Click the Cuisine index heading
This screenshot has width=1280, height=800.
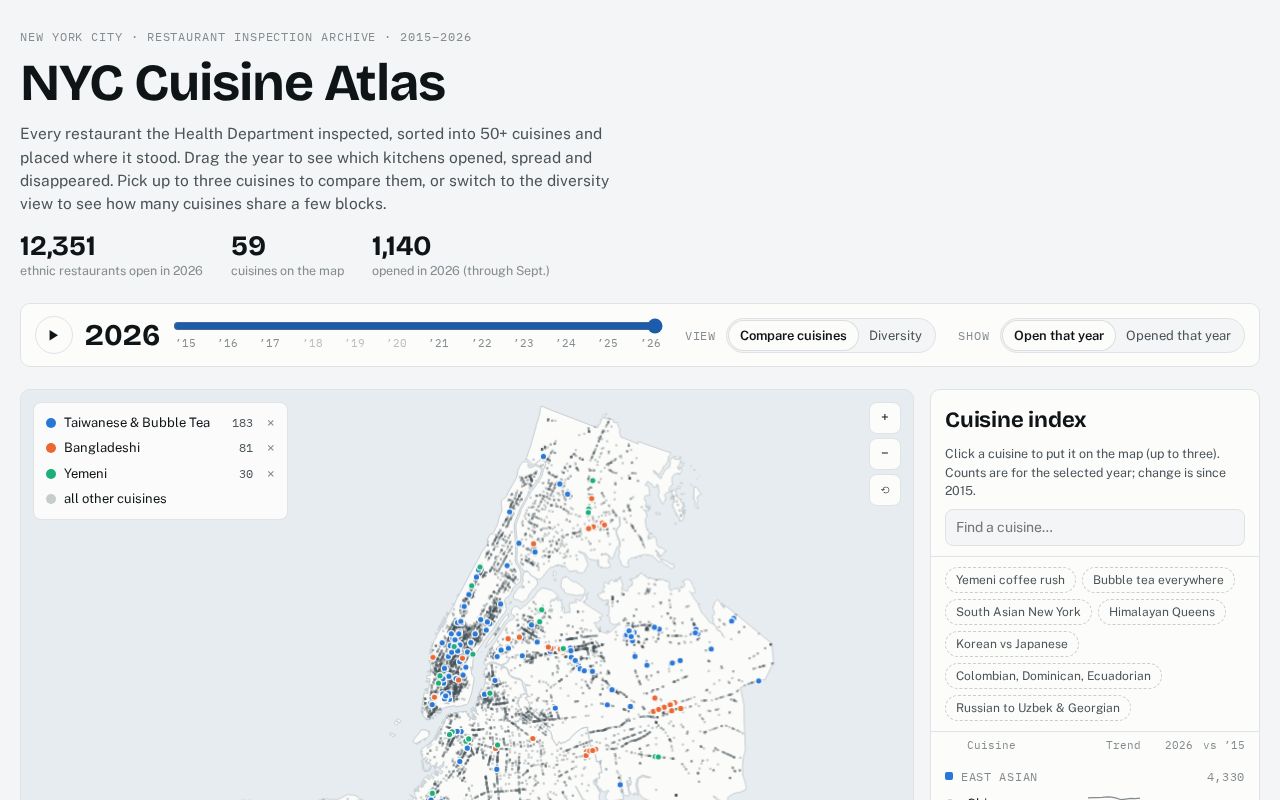[1015, 420]
